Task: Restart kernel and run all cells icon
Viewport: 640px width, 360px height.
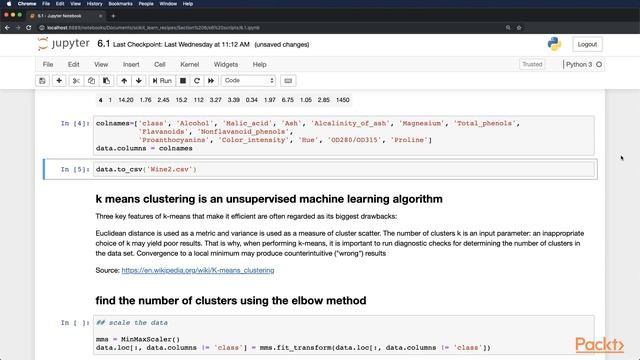Action: point(211,81)
